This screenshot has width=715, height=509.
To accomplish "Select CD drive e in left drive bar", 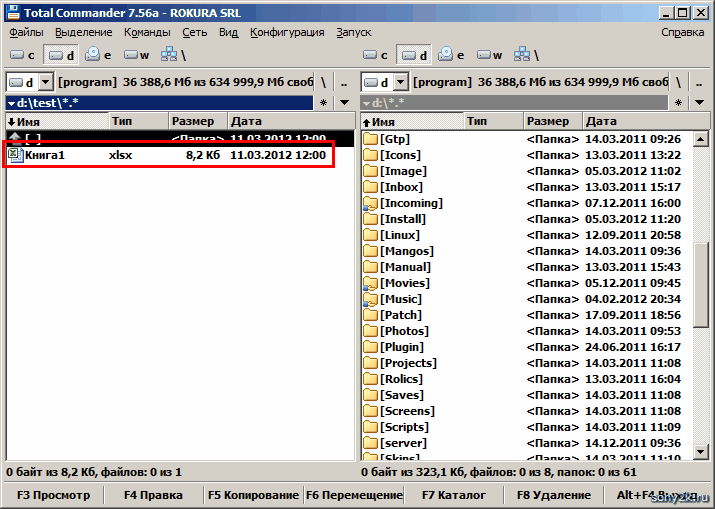I will coord(98,55).
